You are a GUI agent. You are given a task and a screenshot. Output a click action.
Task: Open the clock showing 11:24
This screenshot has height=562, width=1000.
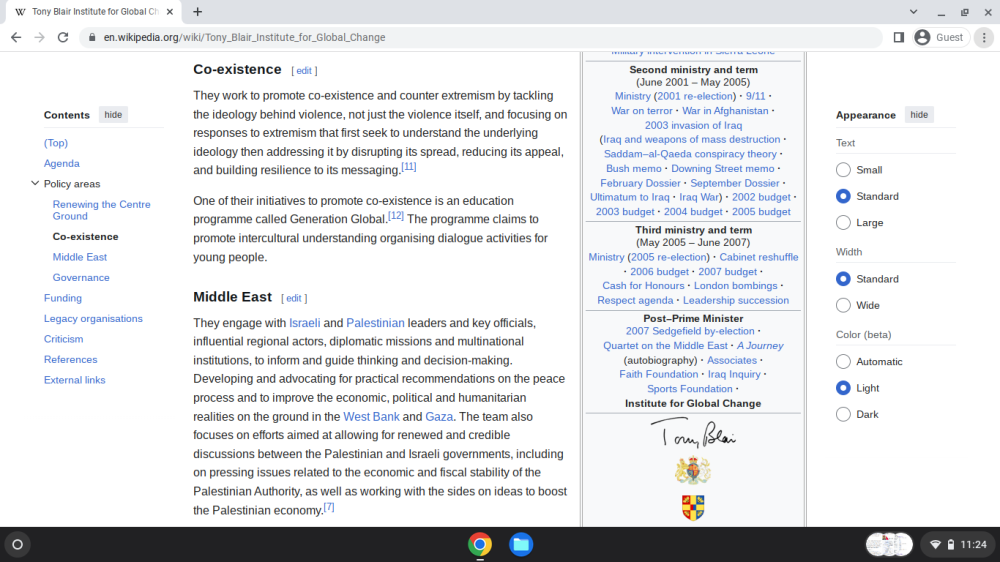pos(973,544)
